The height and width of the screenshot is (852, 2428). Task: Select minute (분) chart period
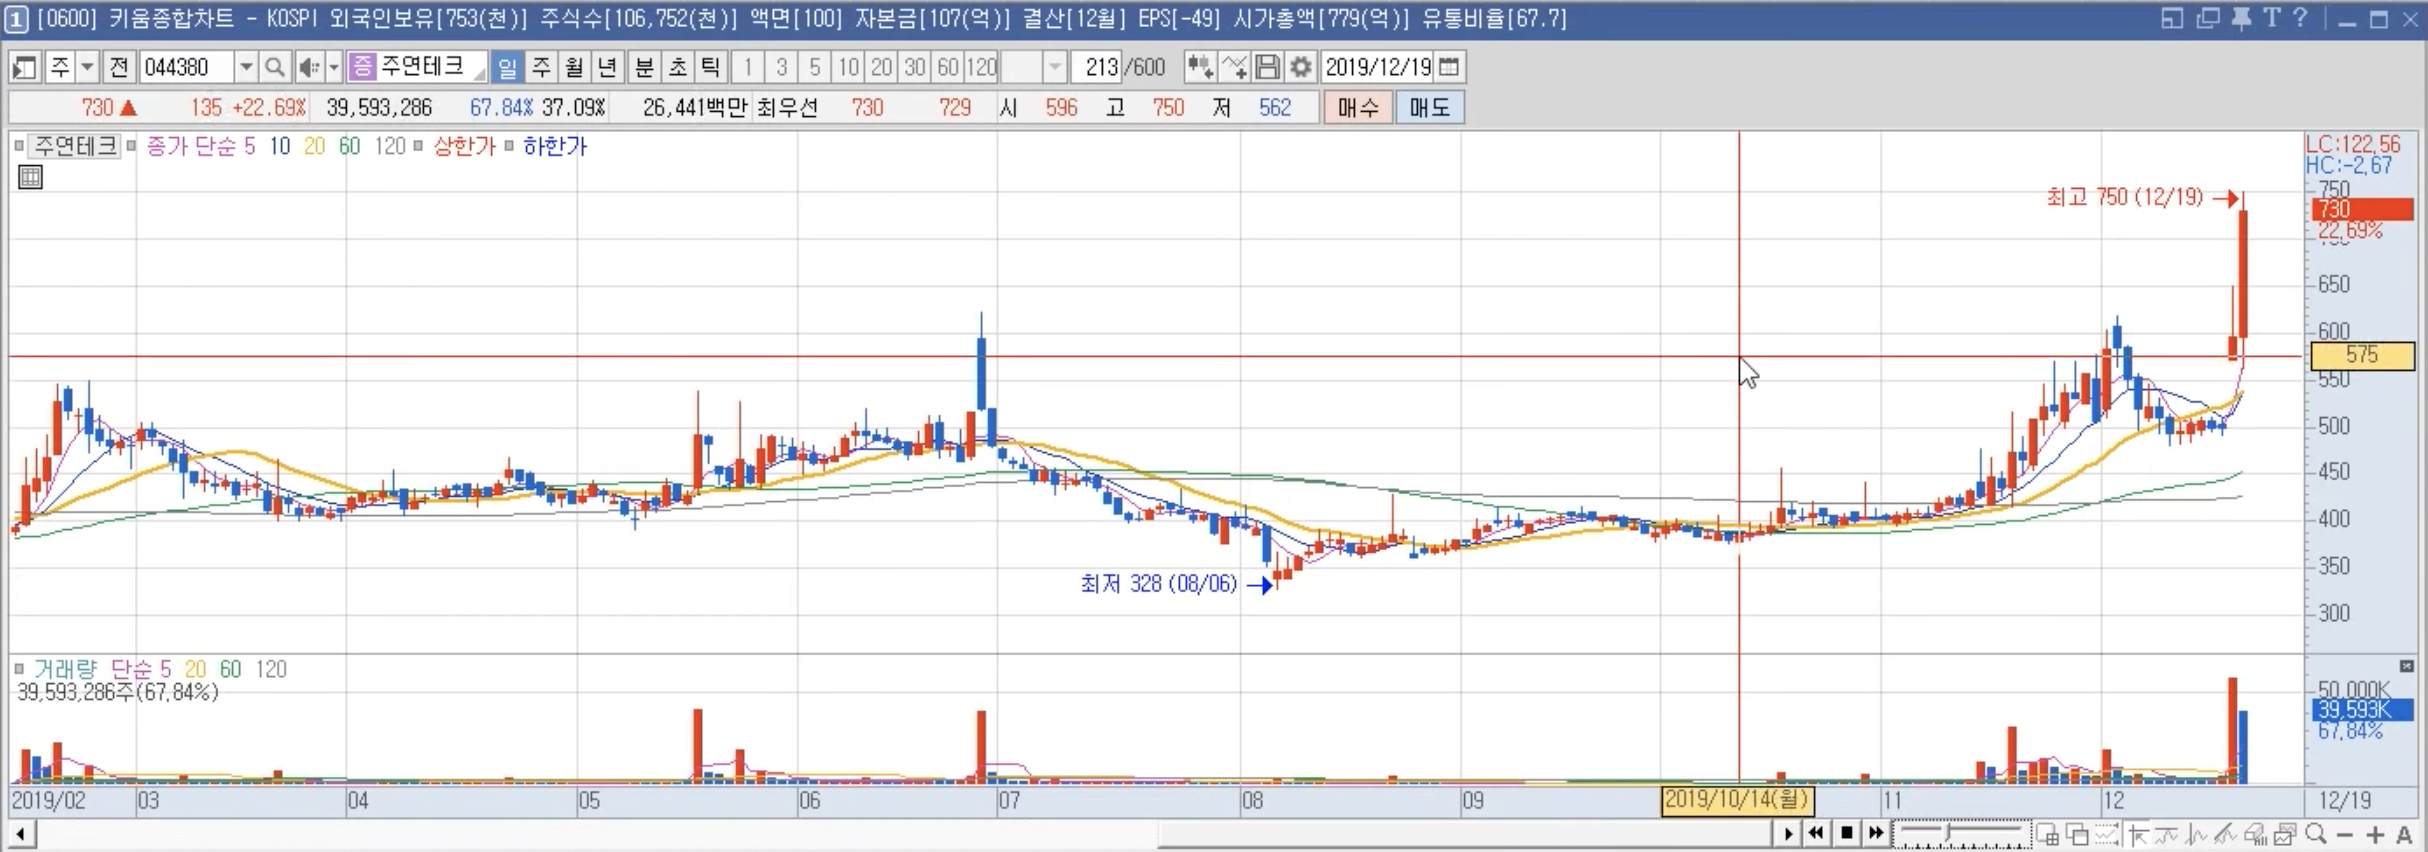pyautogui.click(x=644, y=67)
